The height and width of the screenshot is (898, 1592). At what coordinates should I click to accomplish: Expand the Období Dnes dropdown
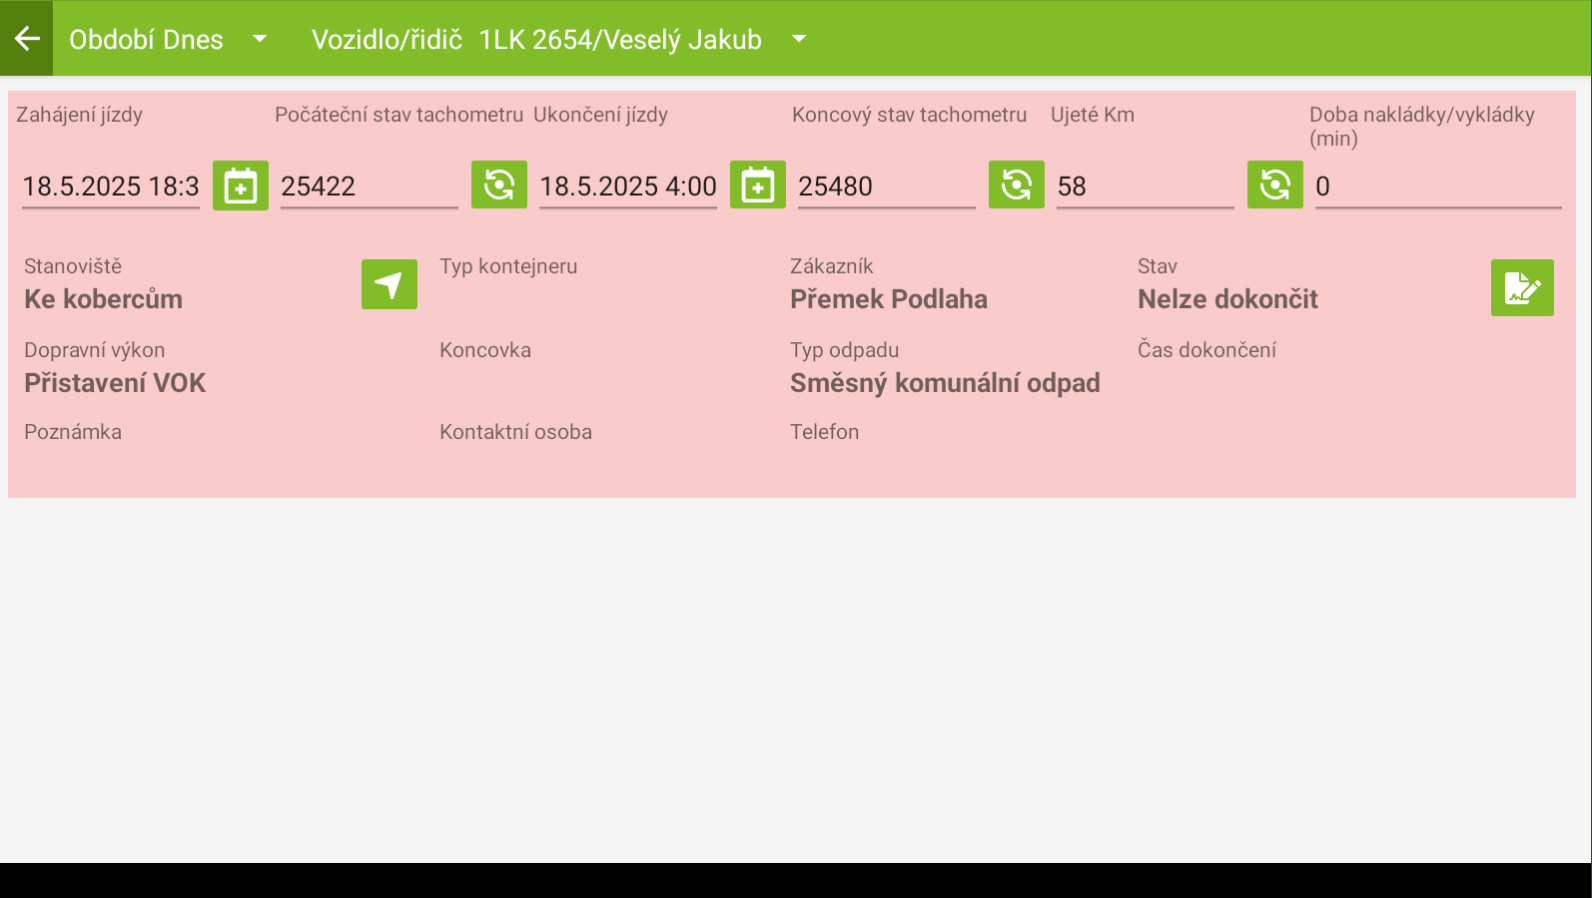[x=168, y=39]
